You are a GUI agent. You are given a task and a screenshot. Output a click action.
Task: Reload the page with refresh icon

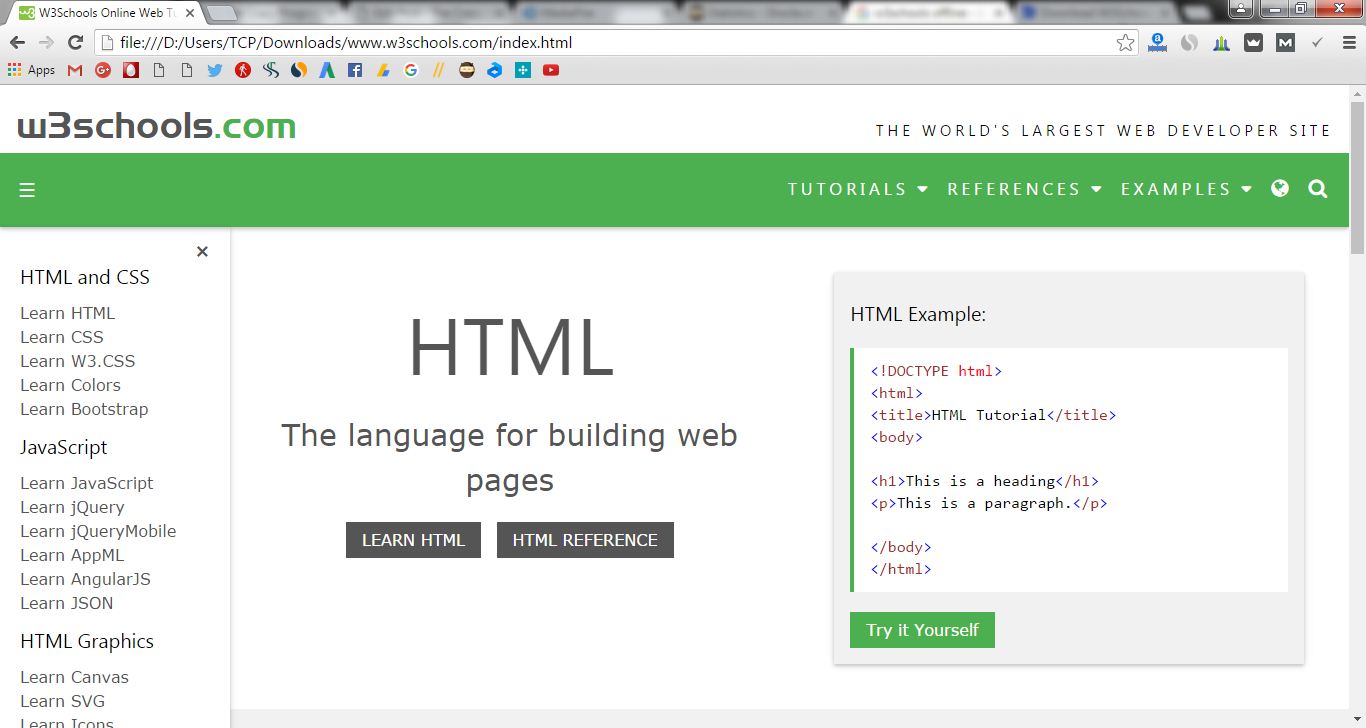[75, 43]
